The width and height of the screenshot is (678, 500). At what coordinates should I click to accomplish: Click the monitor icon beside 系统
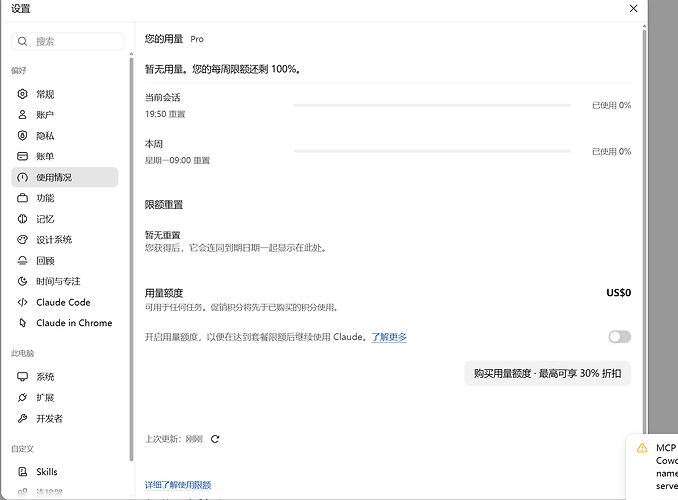coord(22,376)
